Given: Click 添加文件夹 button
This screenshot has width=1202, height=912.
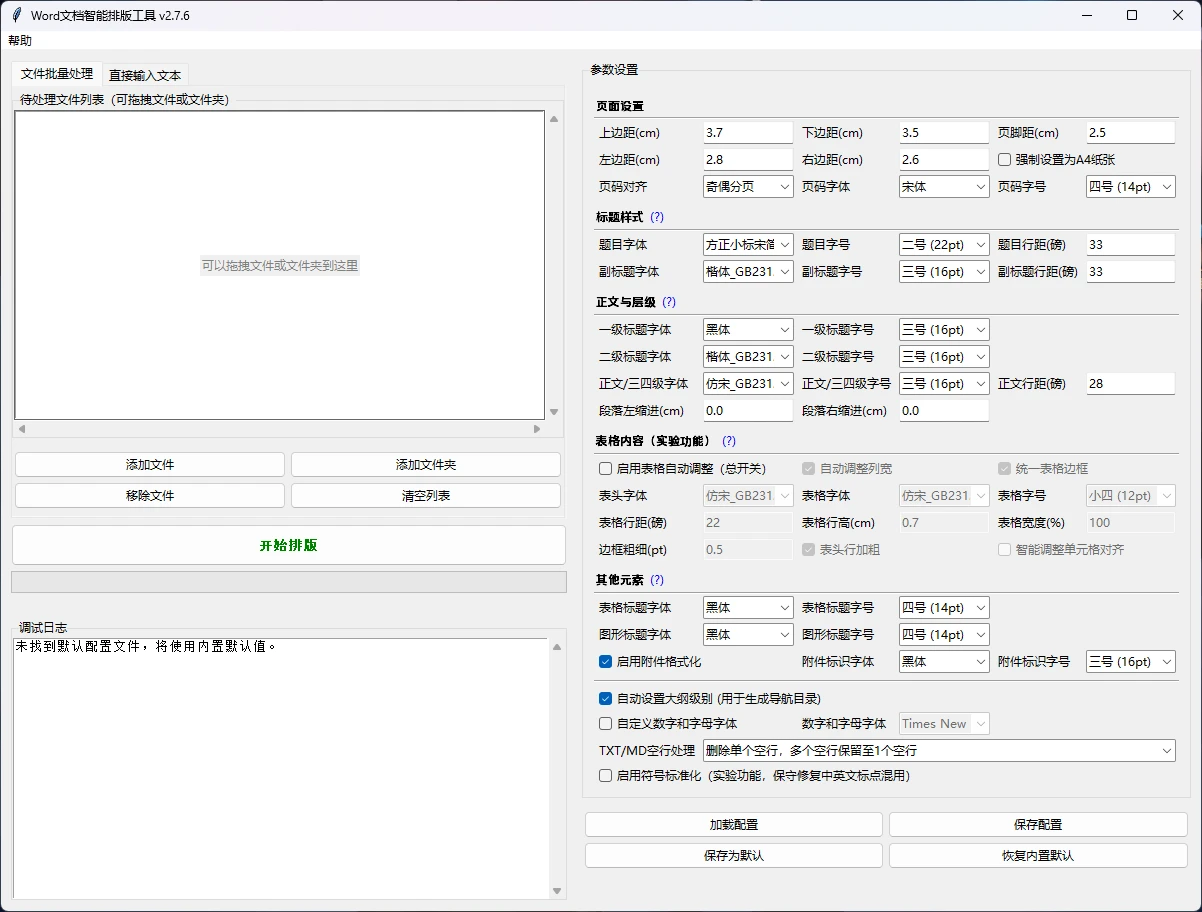Looking at the screenshot, I should pos(426,465).
